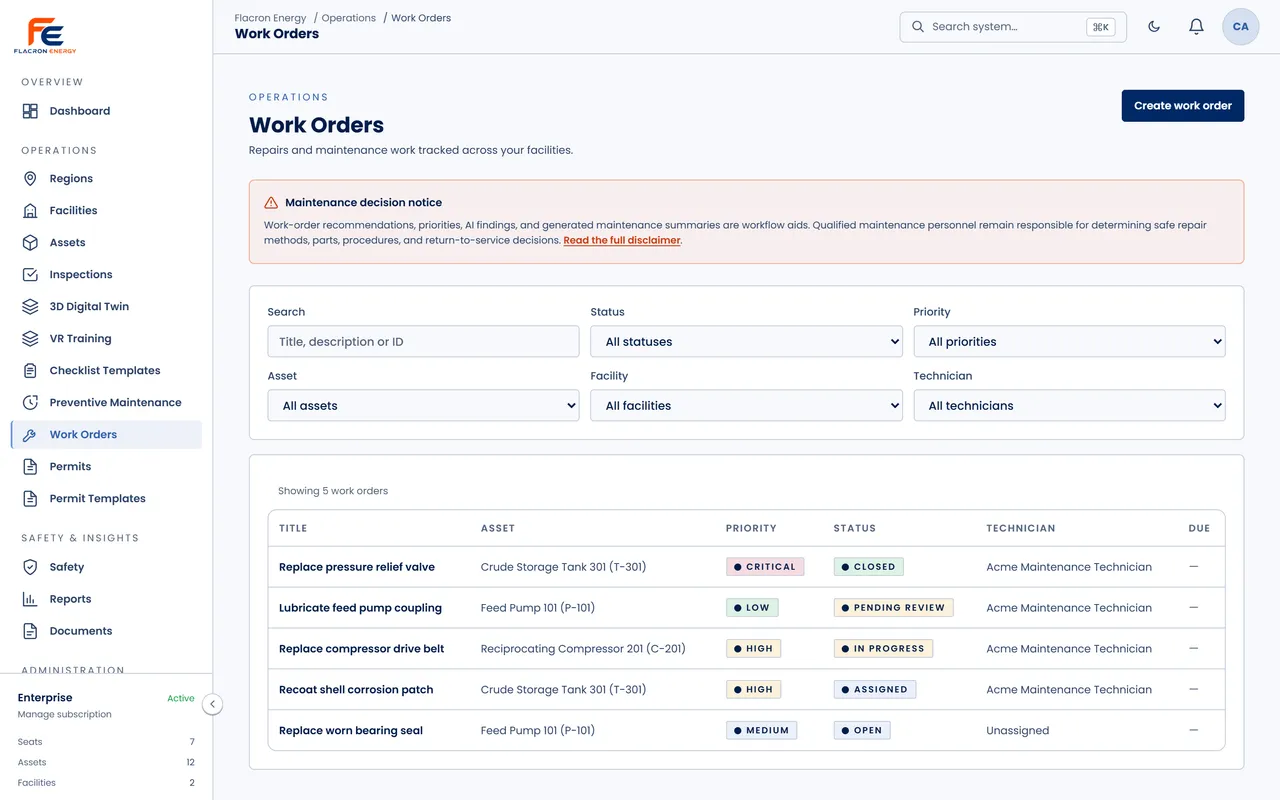The width and height of the screenshot is (1280, 800).
Task: Click the Reports bar chart icon
Action: click(30, 599)
